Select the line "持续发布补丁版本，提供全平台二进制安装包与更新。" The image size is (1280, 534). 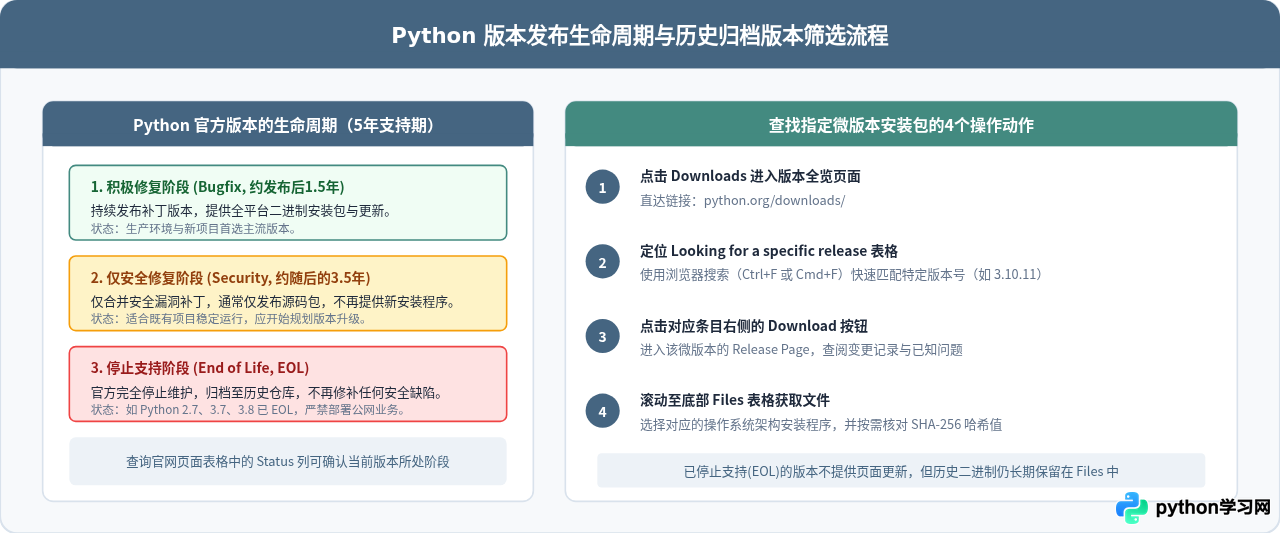[x=241, y=210]
